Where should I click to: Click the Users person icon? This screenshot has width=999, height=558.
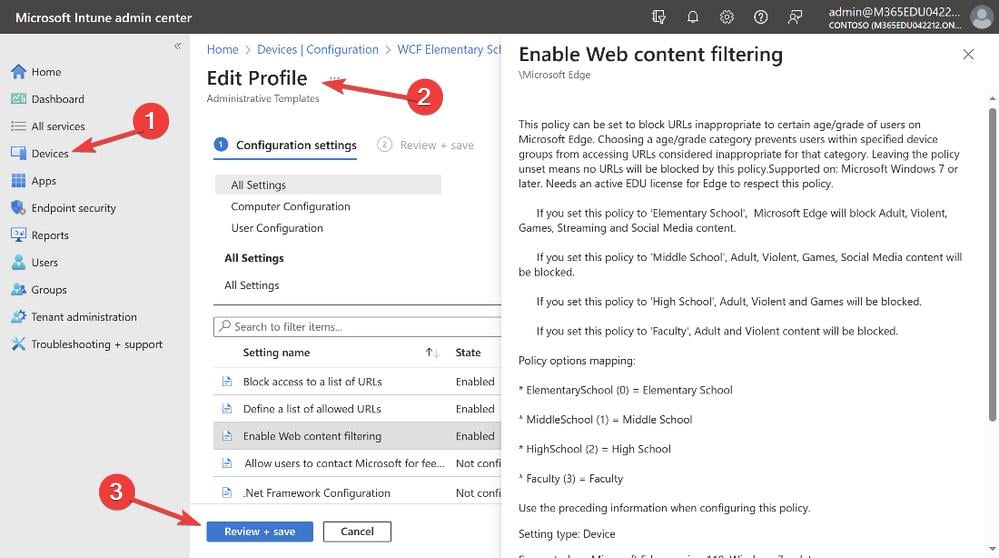coord(18,262)
